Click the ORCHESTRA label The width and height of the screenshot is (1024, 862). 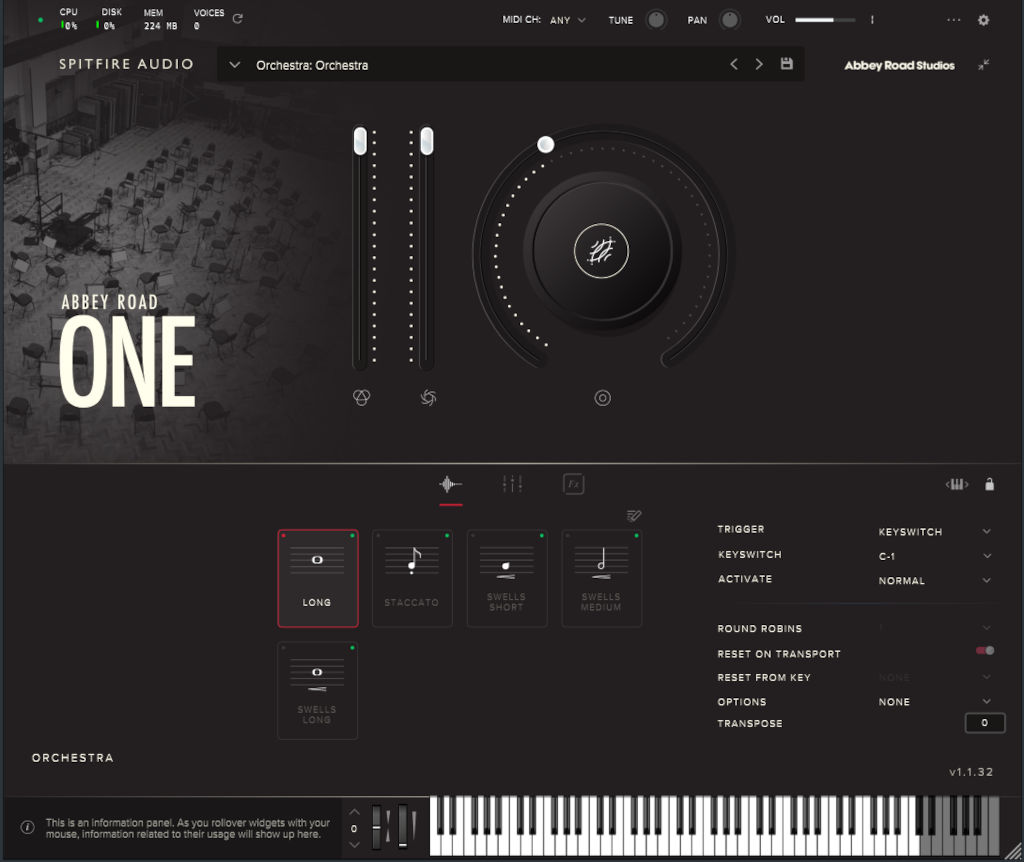72,758
